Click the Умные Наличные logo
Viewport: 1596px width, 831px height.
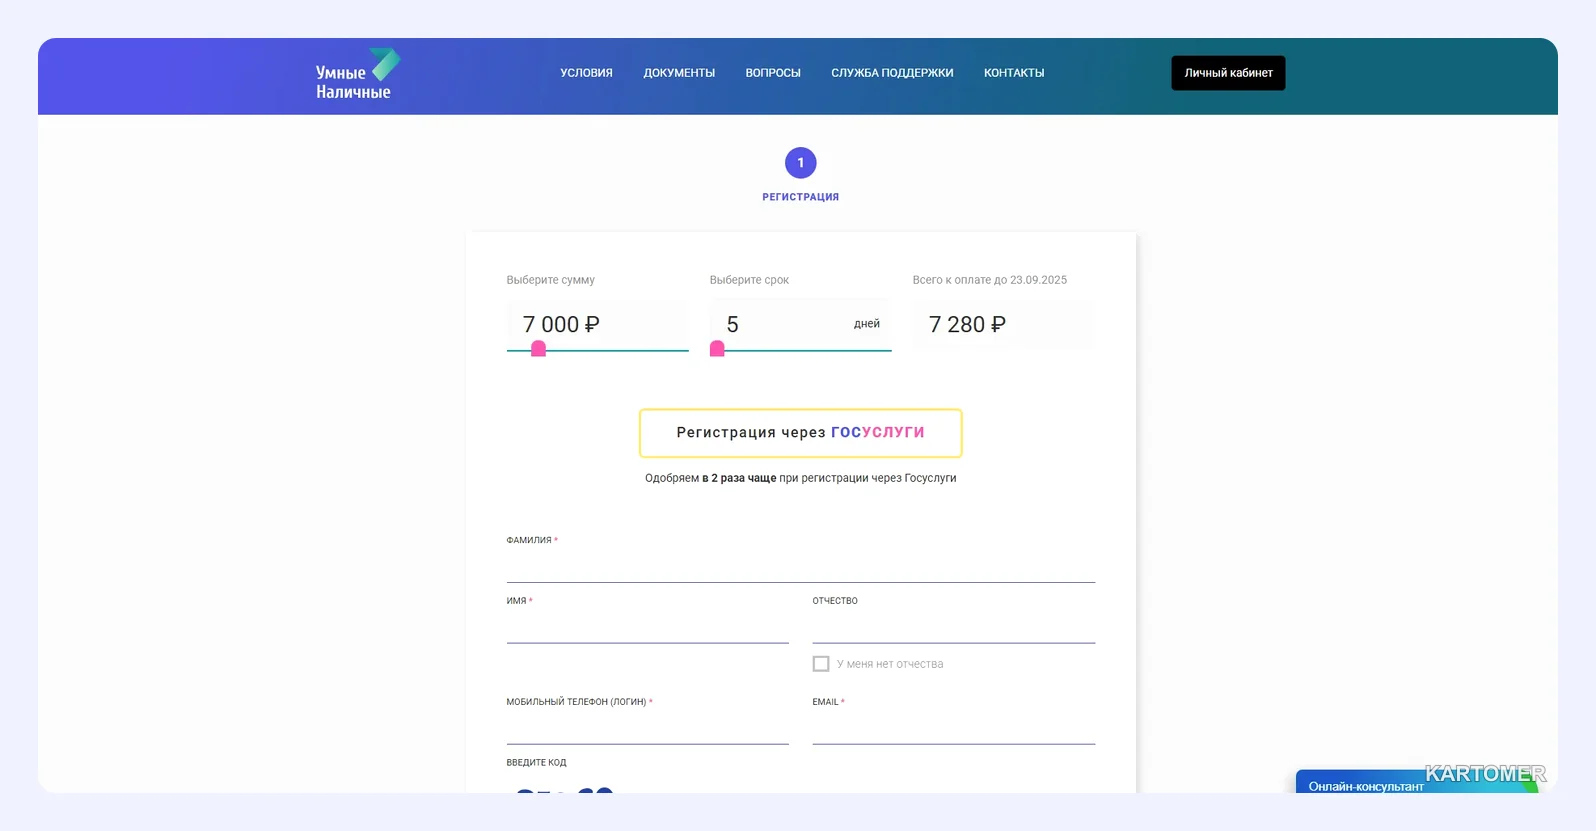[x=357, y=75]
